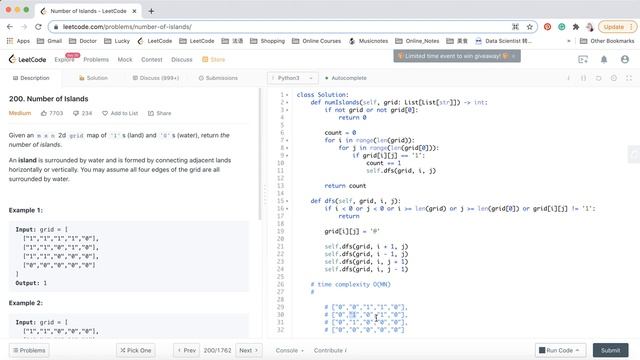Click the address bar keyboard shortcut icon
Viewport: 640px width, 360px height.
(516, 27)
